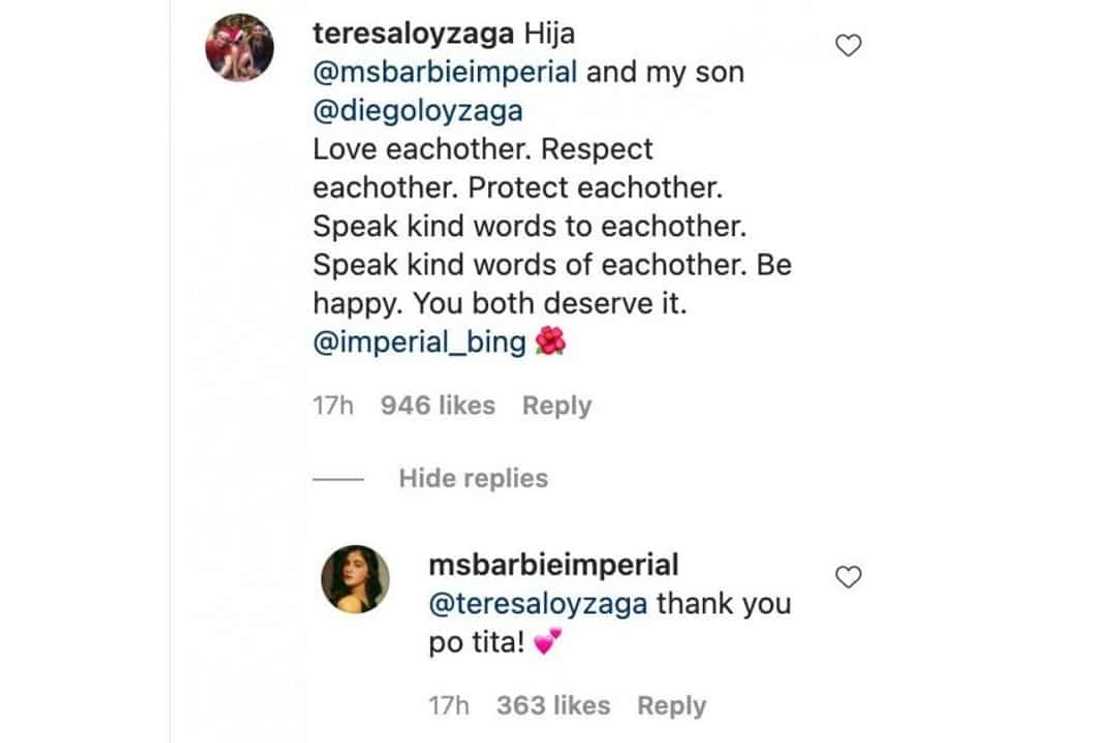Open the bold teresaloyzaga username above comment
The image size is (1120, 743).
pyautogui.click(x=414, y=34)
